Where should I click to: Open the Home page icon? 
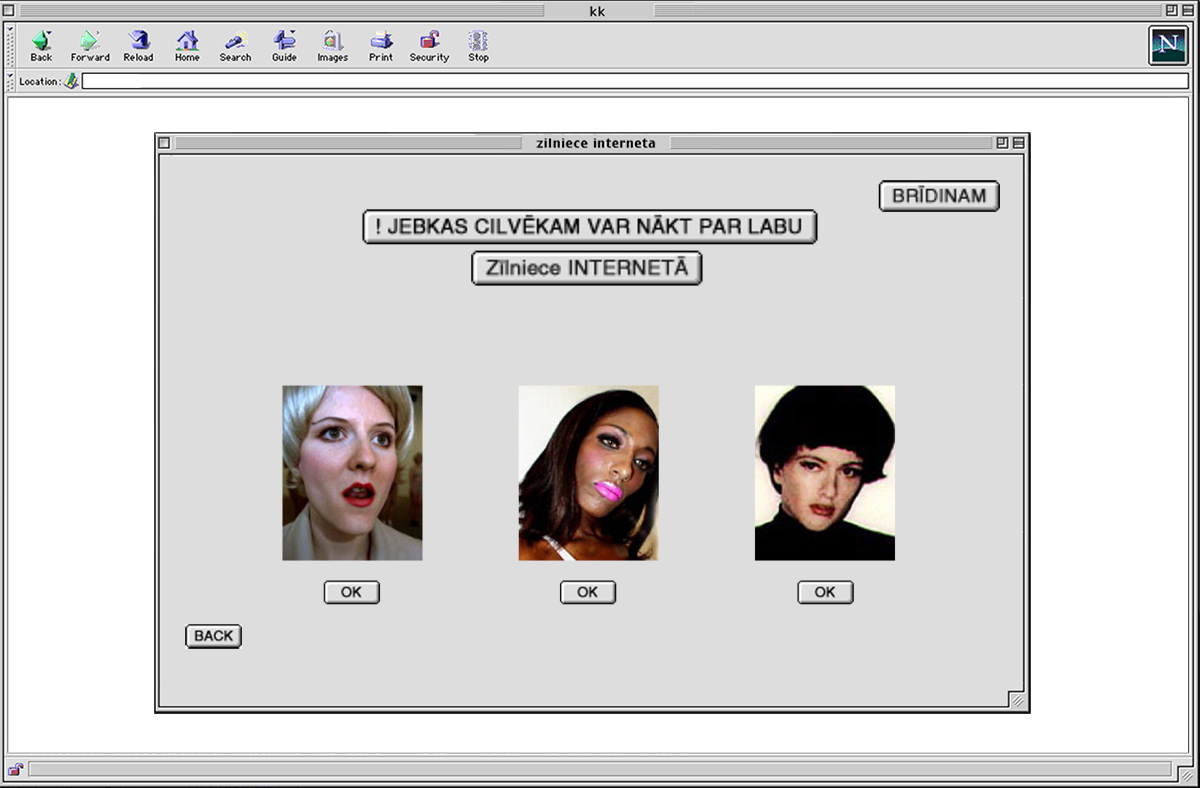tap(187, 46)
